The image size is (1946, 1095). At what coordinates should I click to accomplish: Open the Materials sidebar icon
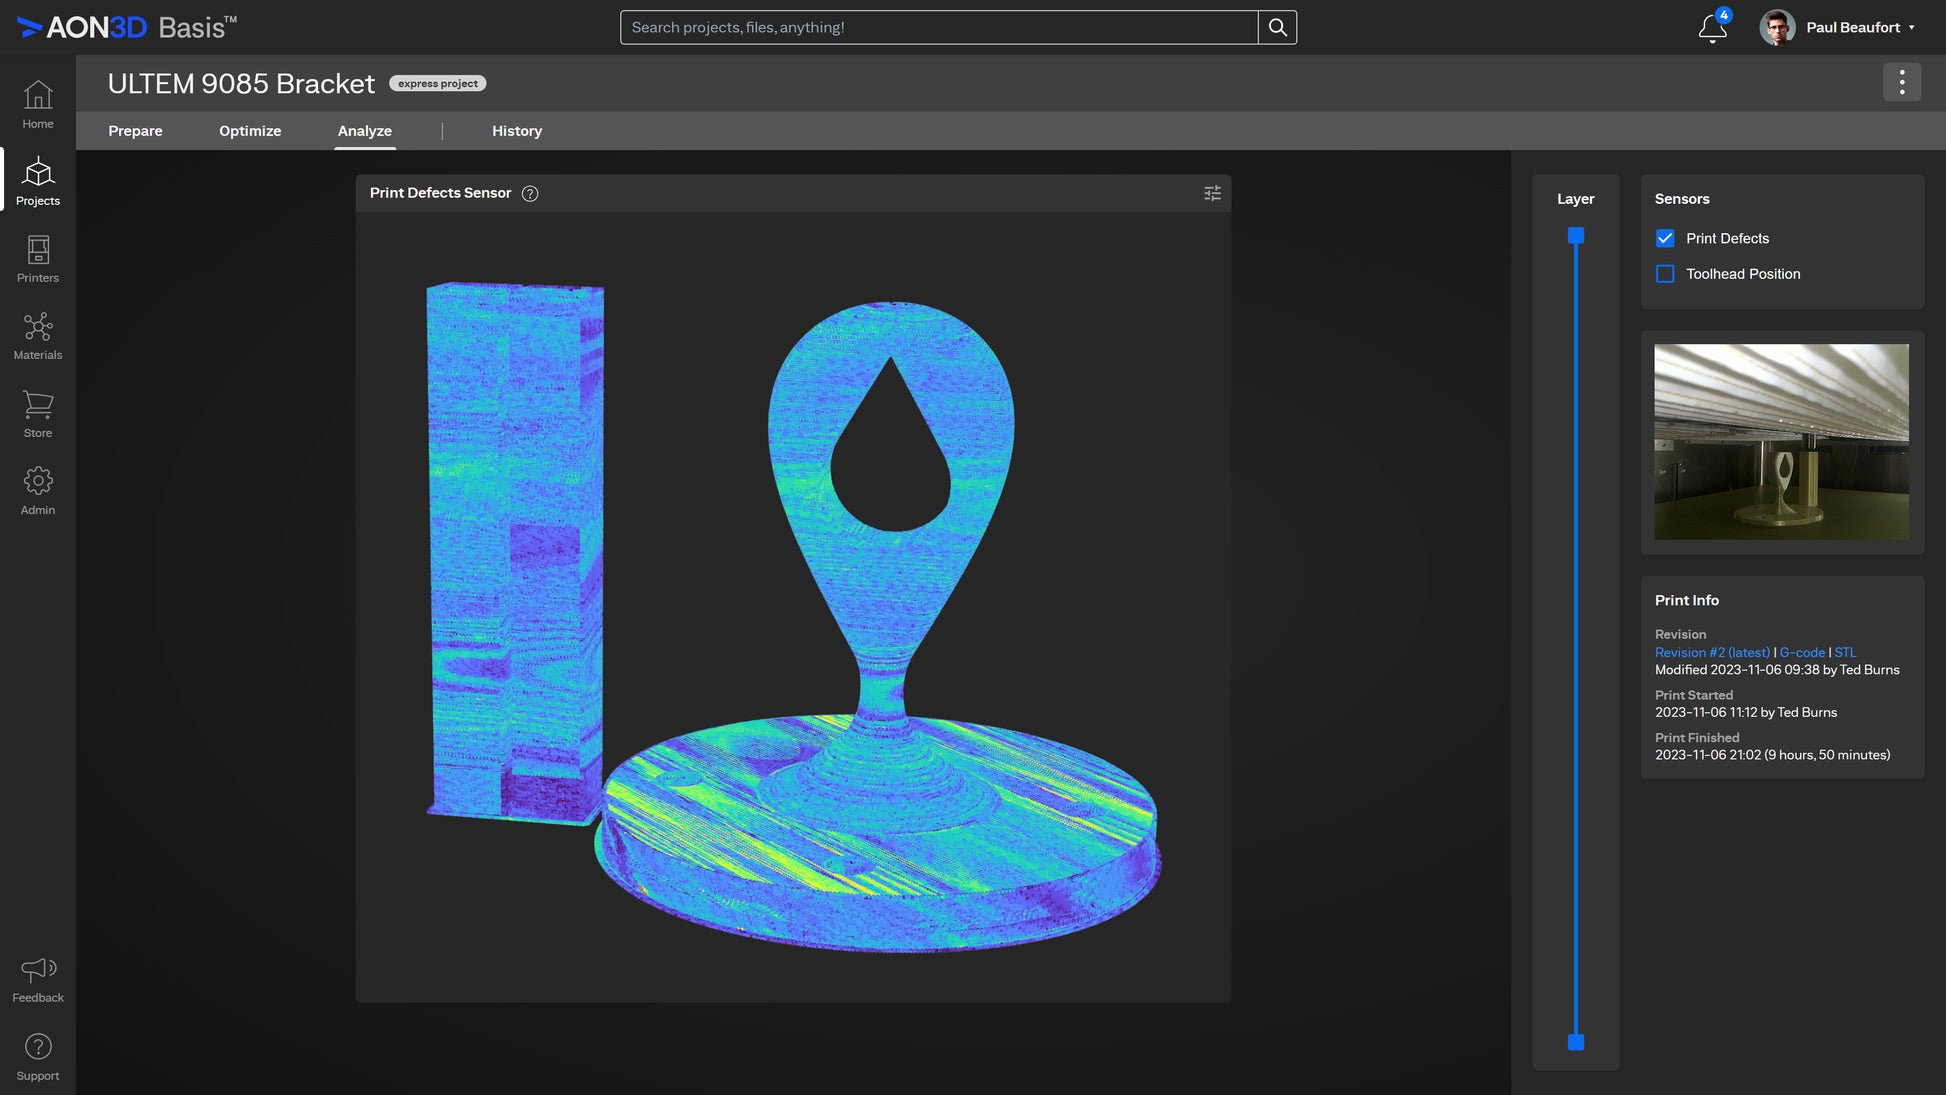tap(38, 336)
